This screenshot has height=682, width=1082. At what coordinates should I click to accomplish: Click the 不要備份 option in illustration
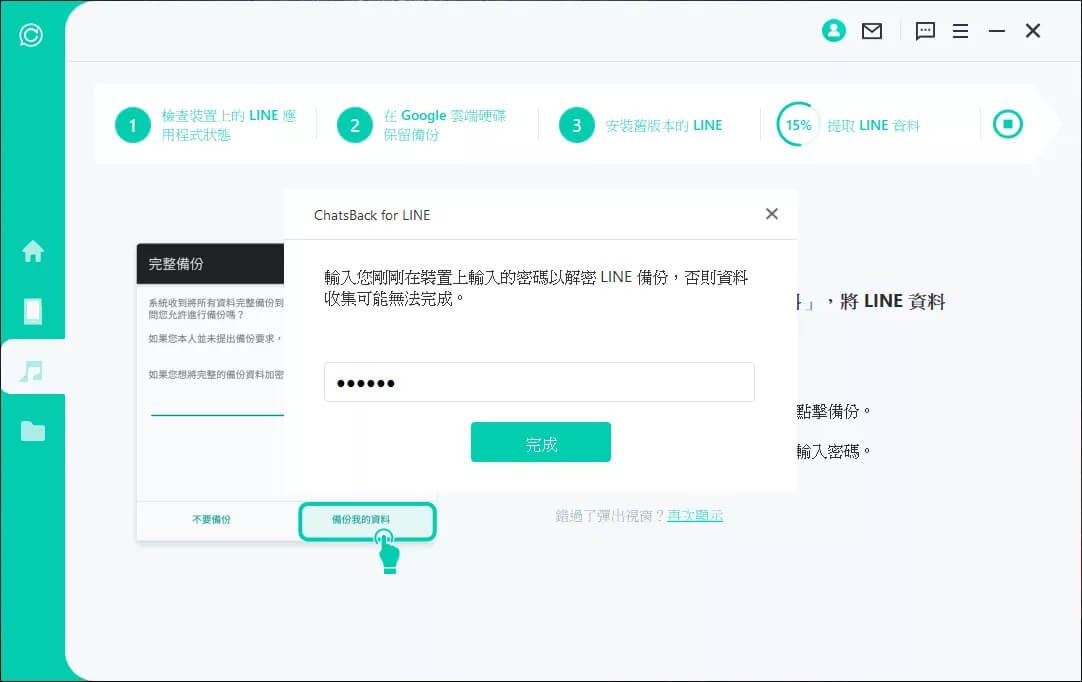(211, 519)
